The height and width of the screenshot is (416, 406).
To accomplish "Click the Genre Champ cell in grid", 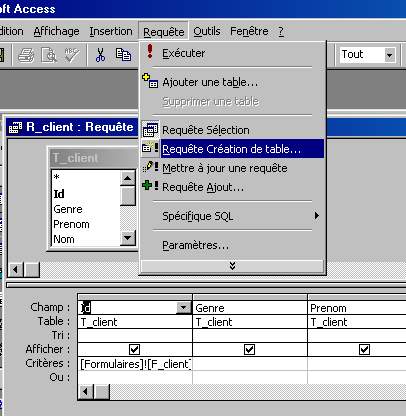I will tap(250, 308).
